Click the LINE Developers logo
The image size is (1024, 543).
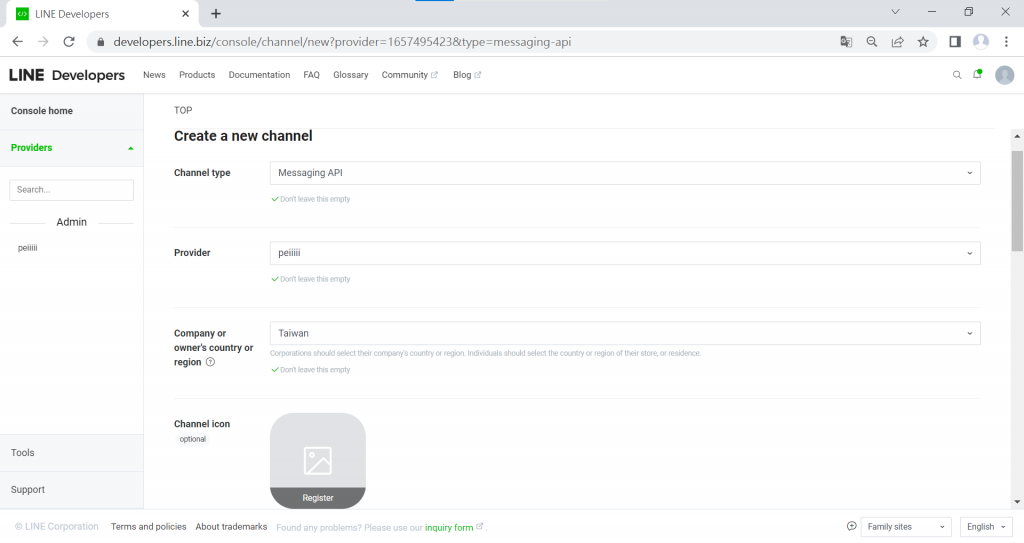coord(67,75)
